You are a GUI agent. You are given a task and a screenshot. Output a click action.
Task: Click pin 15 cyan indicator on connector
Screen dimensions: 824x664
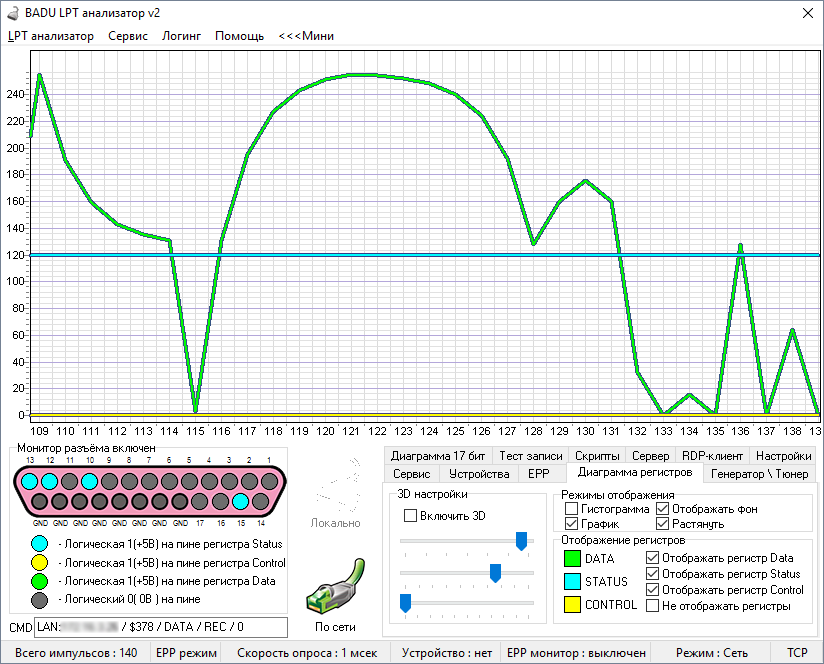tap(240, 501)
